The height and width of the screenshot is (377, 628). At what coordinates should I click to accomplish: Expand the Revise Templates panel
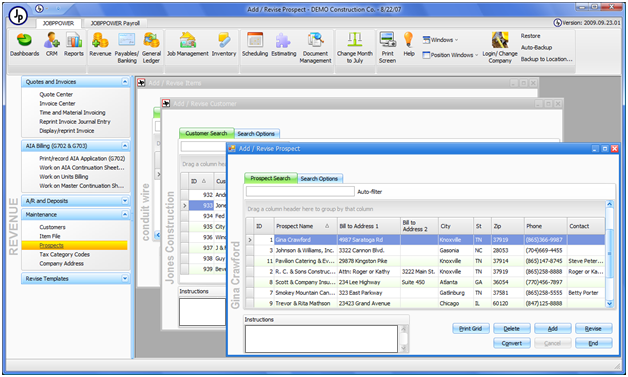pos(125,278)
